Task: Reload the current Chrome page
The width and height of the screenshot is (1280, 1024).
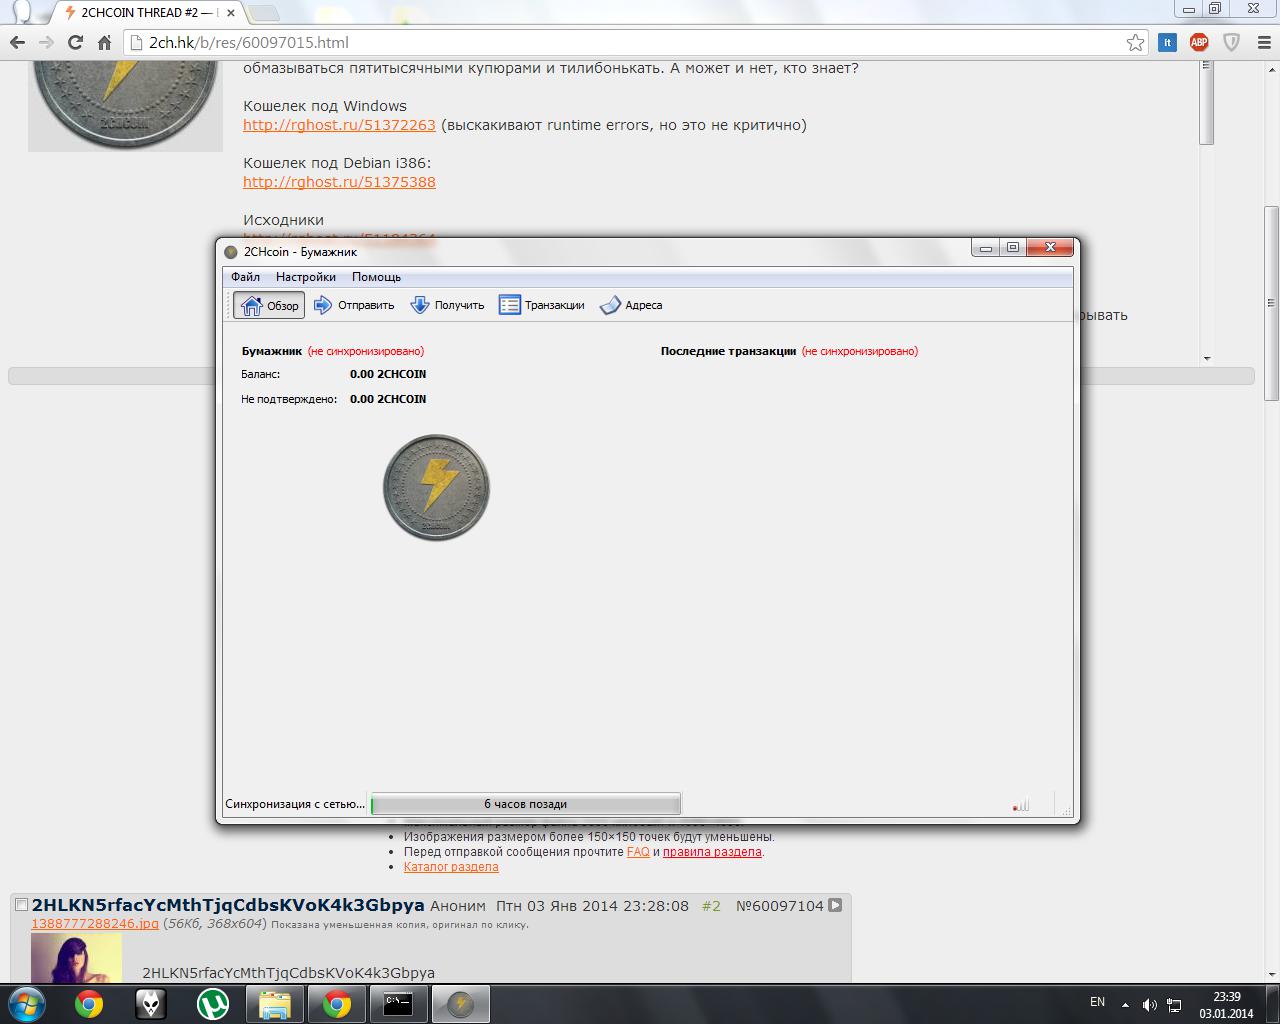Action: pyautogui.click(x=75, y=42)
